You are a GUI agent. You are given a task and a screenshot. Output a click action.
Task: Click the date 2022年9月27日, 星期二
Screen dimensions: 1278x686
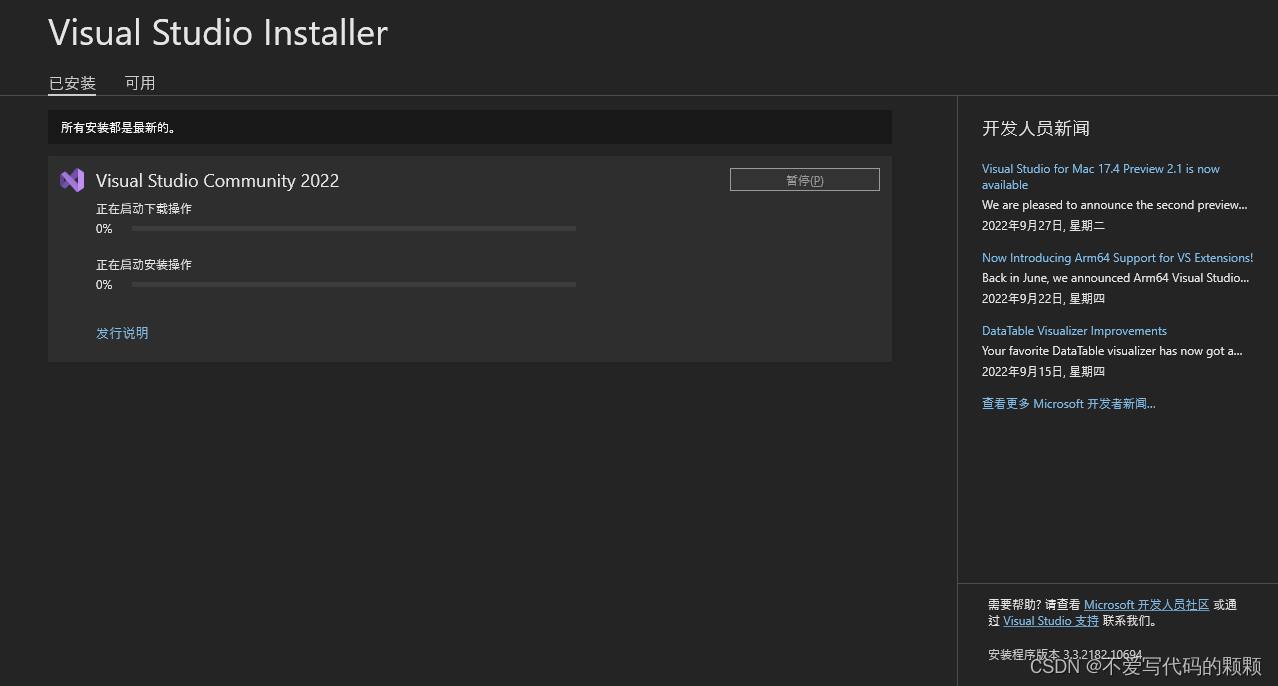coord(1043,226)
